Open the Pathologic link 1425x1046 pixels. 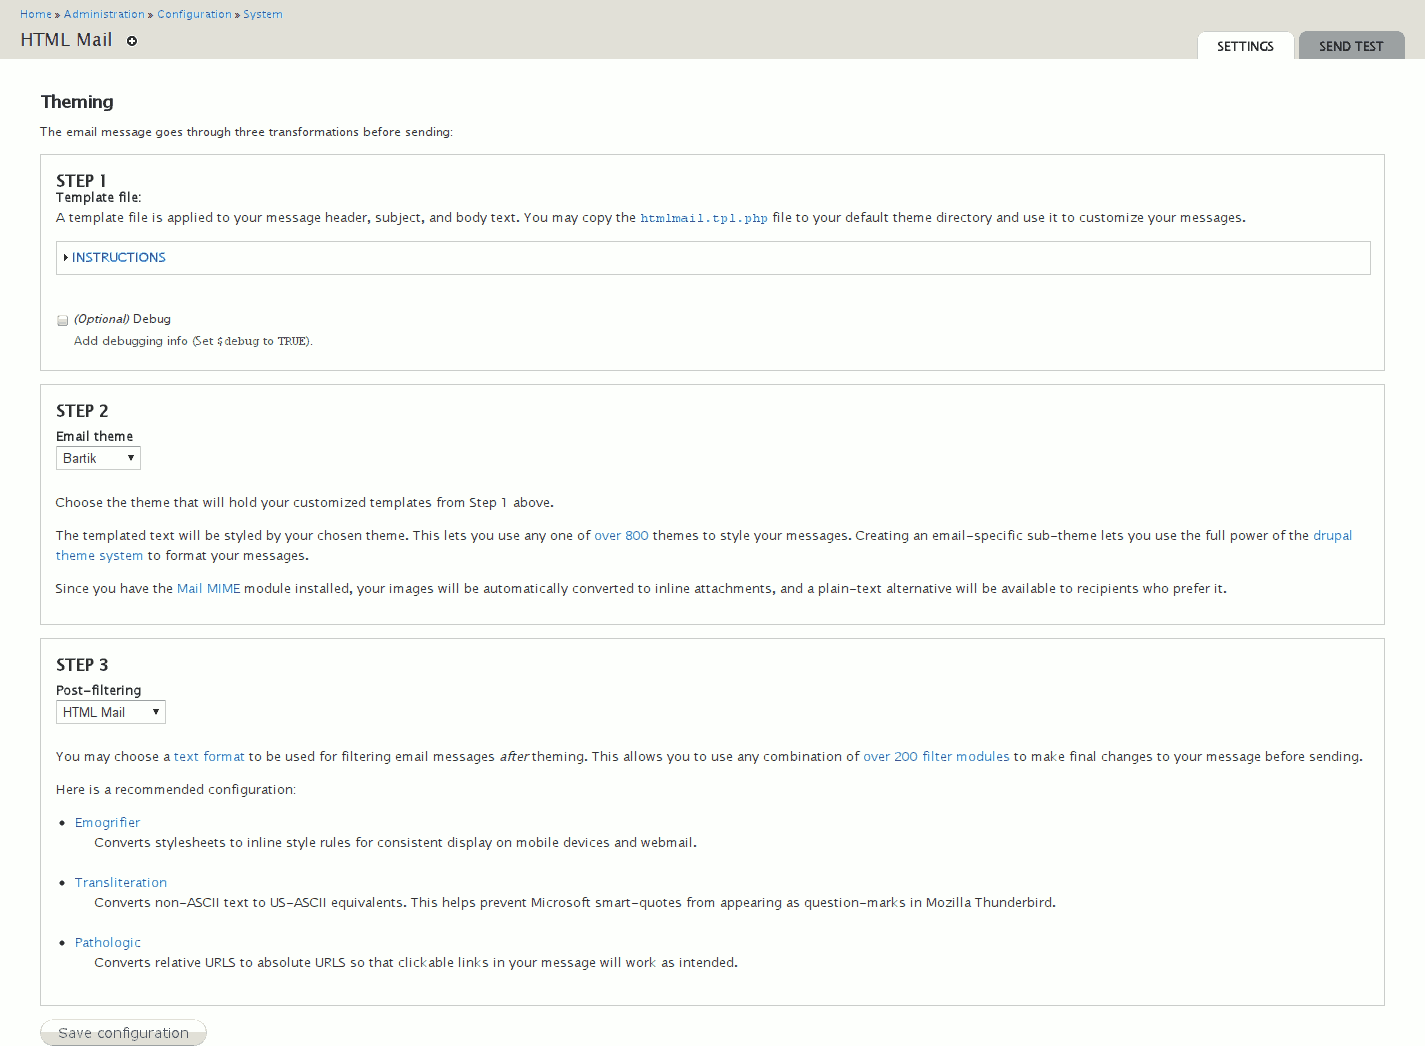(x=108, y=943)
